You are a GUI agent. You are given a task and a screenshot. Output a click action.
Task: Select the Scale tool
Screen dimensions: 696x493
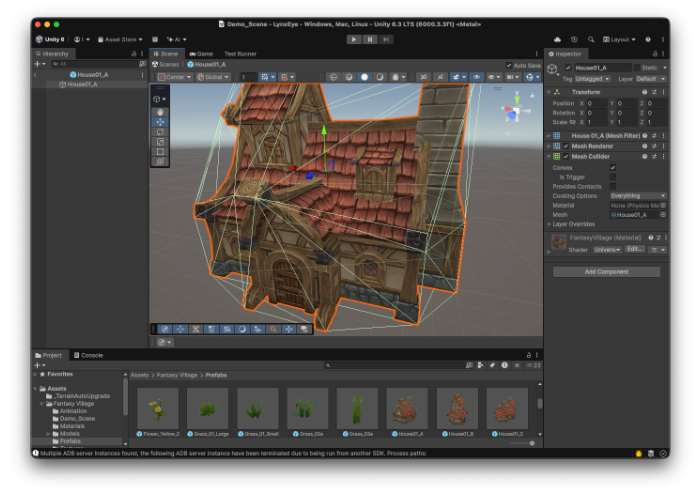click(x=160, y=142)
